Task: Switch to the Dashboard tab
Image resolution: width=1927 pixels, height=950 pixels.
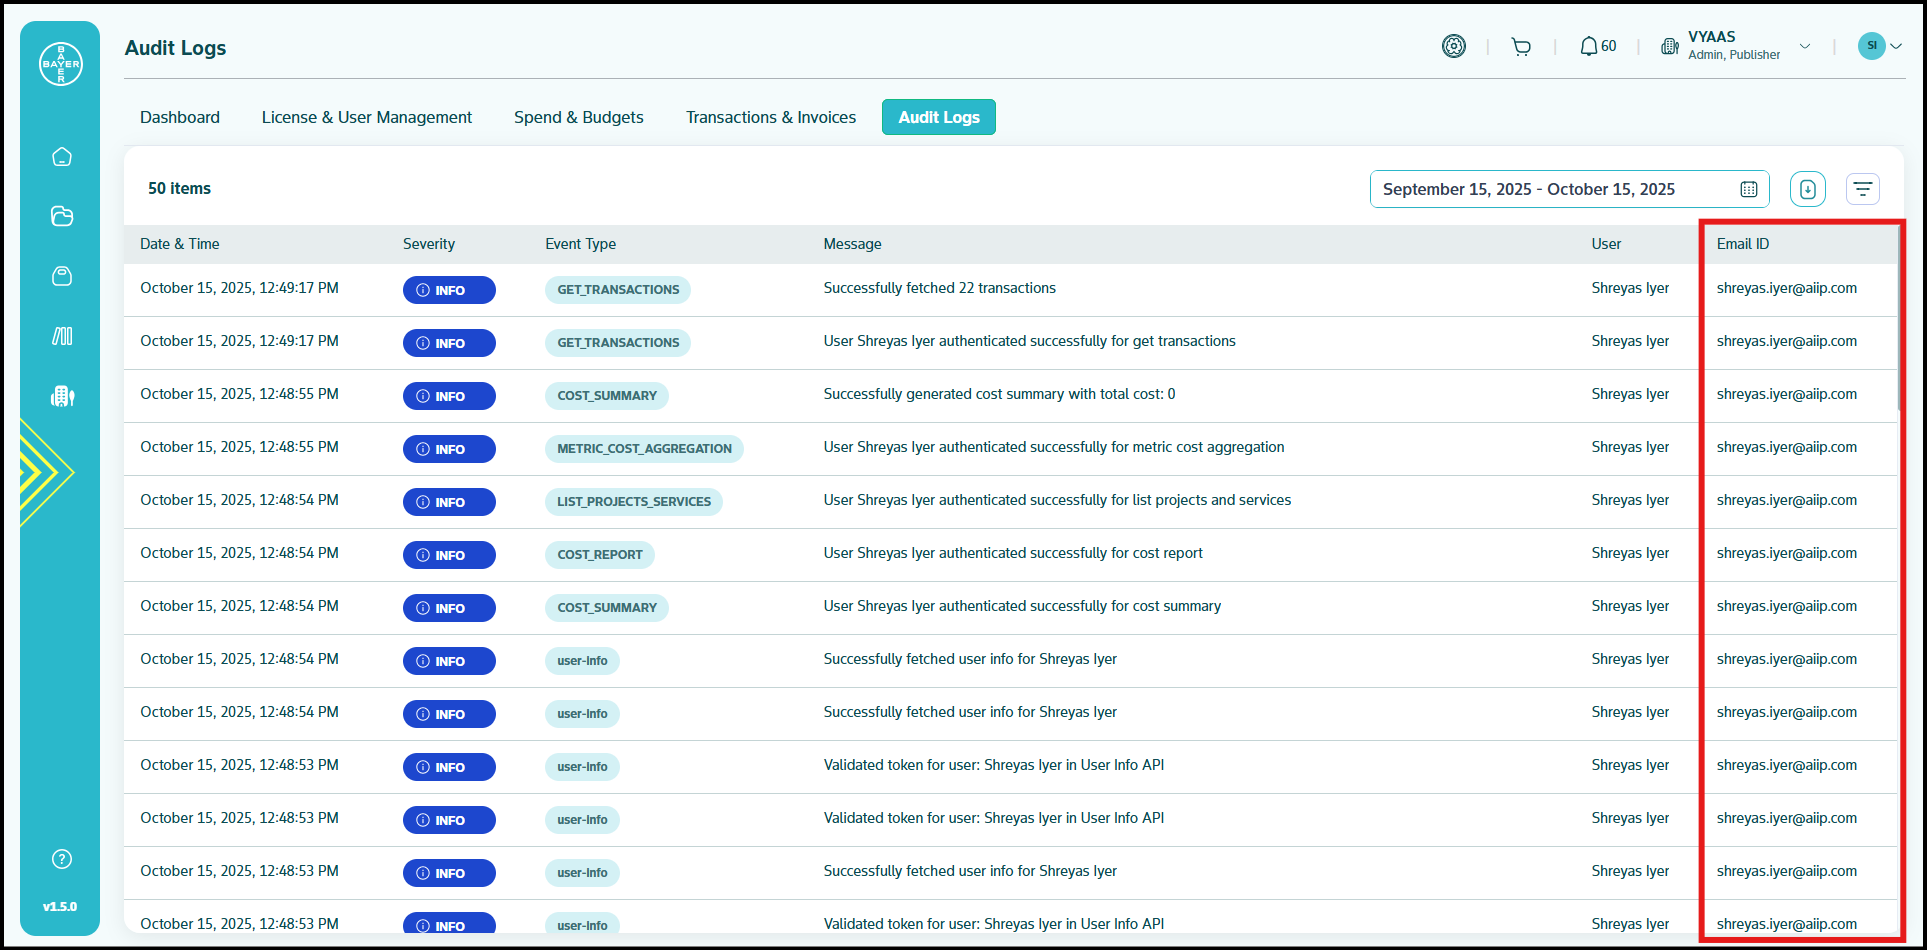Action: [180, 117]
